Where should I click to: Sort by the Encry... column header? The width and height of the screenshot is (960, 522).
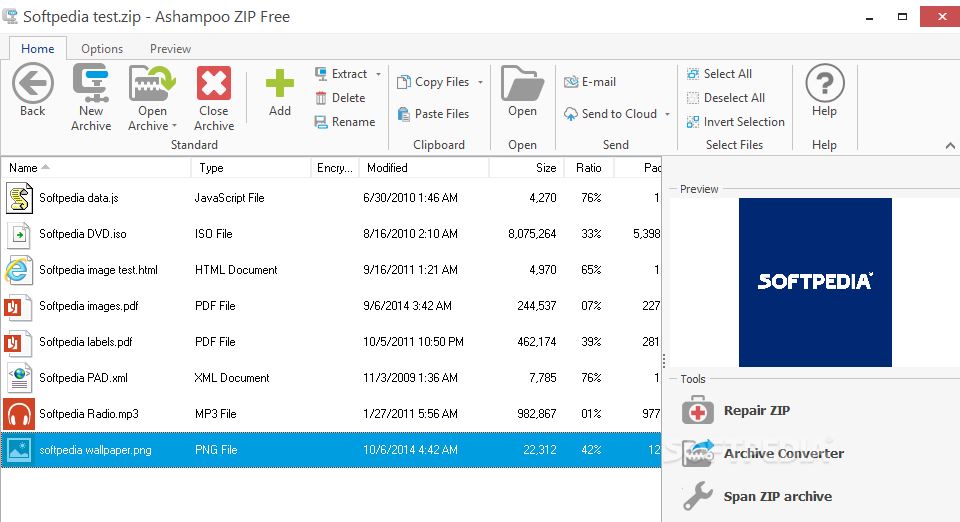pyautogui.click(x=335, y=168)
